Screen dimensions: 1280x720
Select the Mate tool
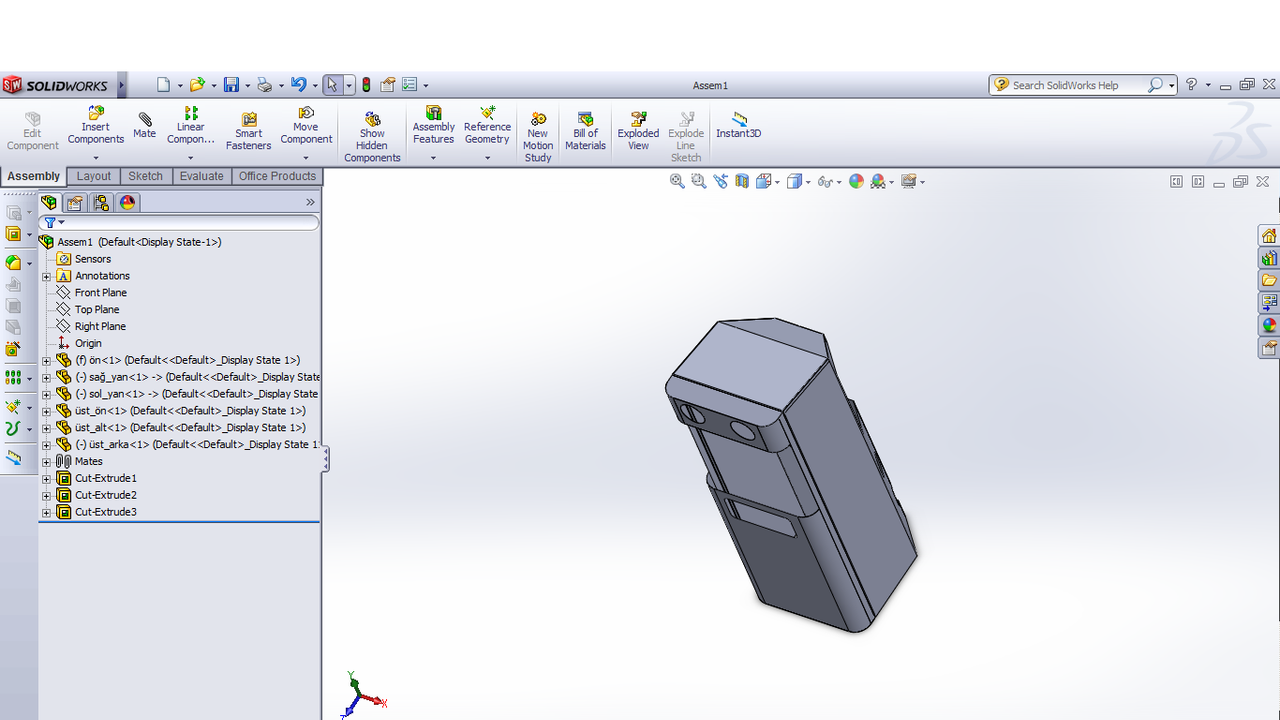145,126
